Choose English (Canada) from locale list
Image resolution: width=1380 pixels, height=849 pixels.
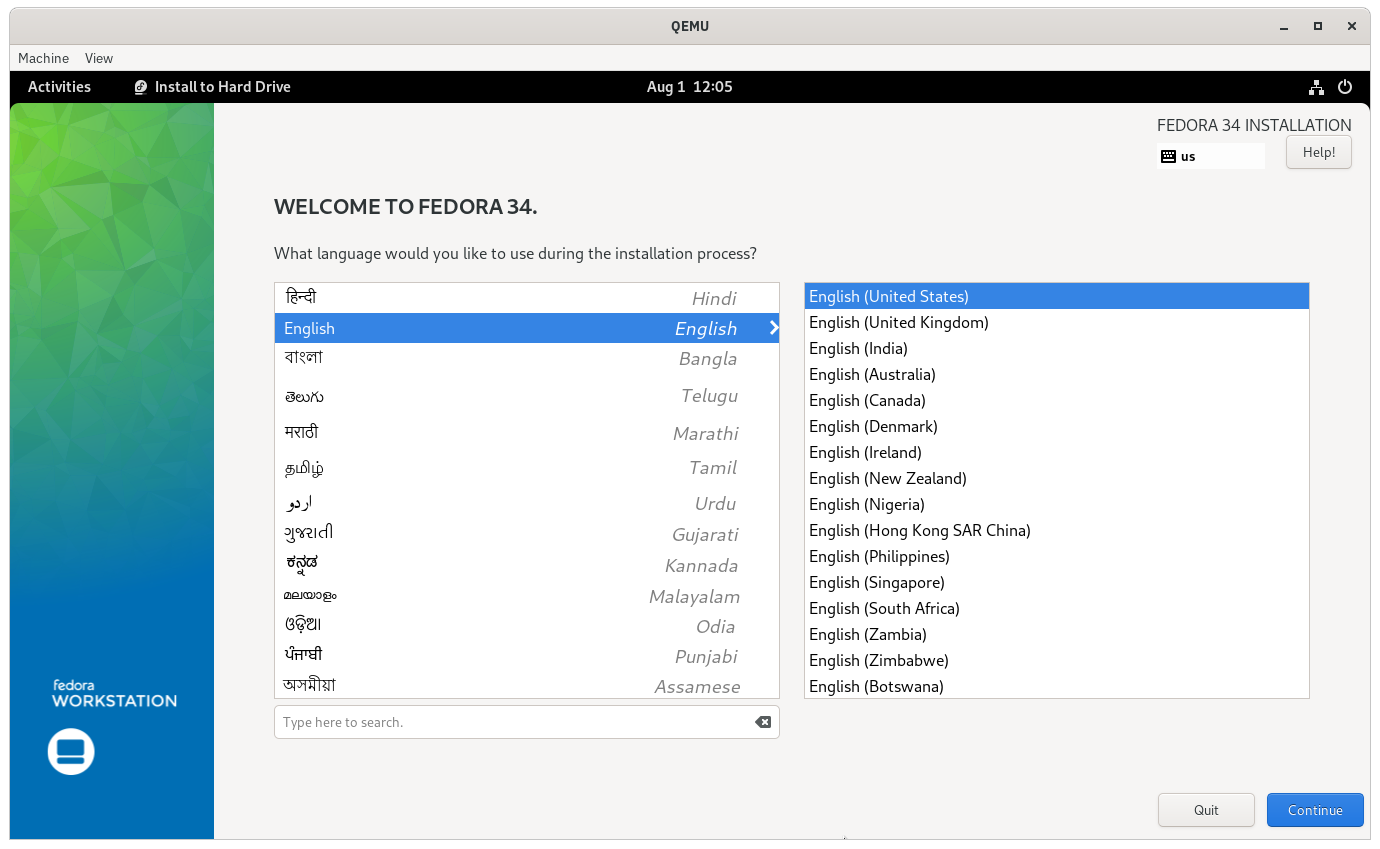[1057, 400]
